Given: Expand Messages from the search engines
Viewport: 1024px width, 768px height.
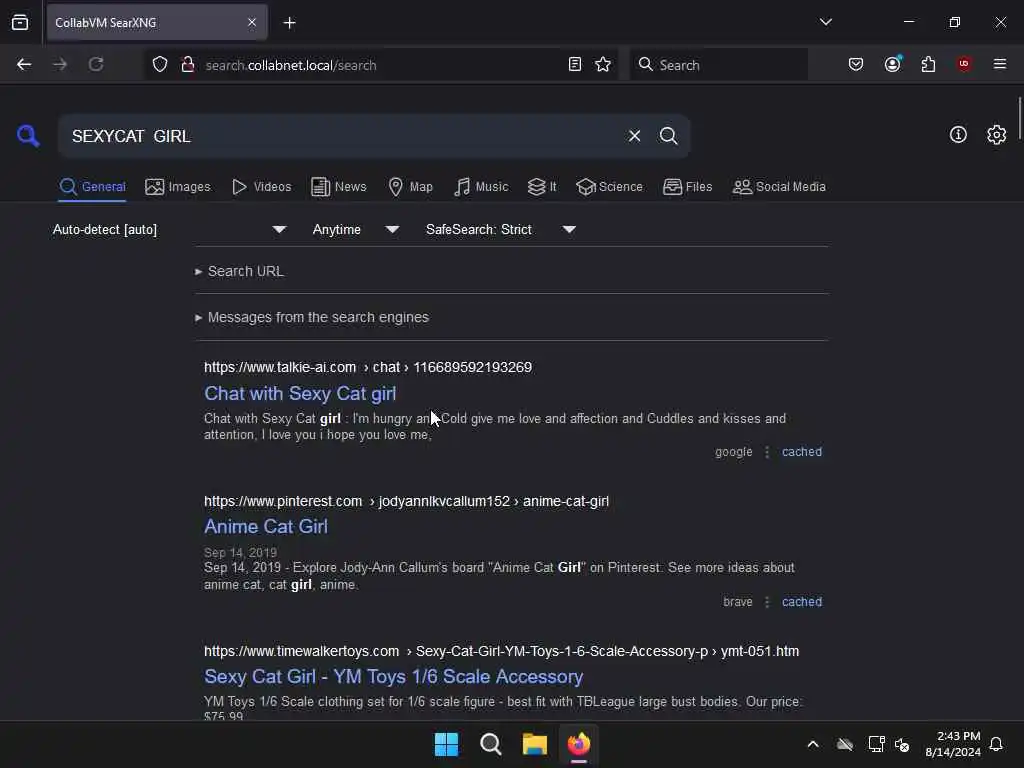Looking at the screenshot, I should (312, 317).
